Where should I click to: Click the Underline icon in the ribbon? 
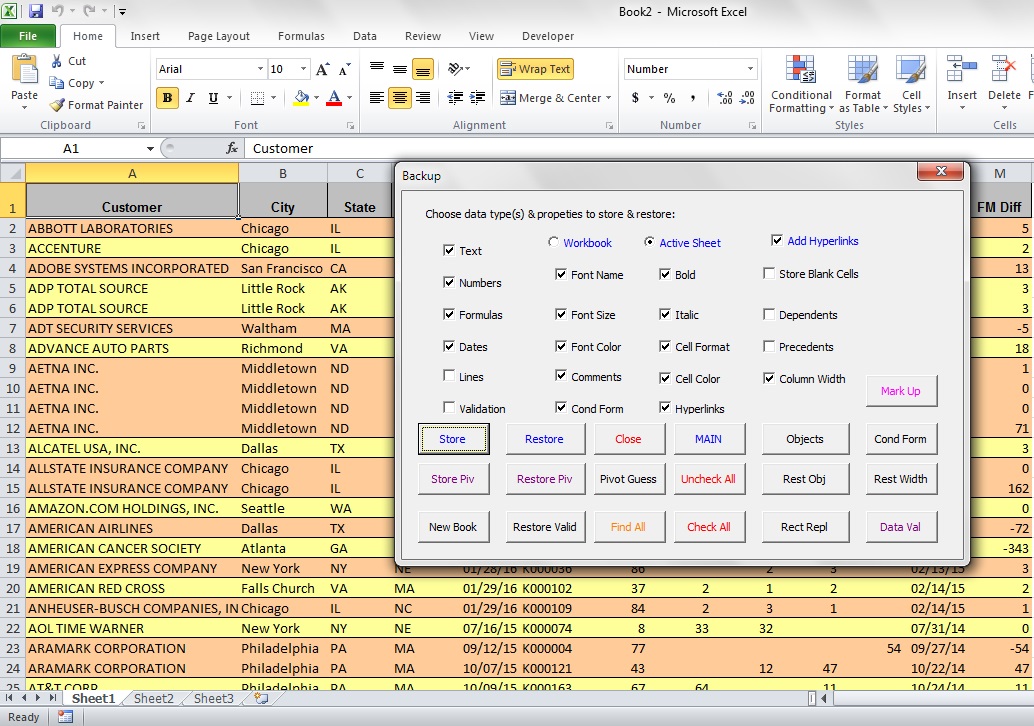pos(213,98)
